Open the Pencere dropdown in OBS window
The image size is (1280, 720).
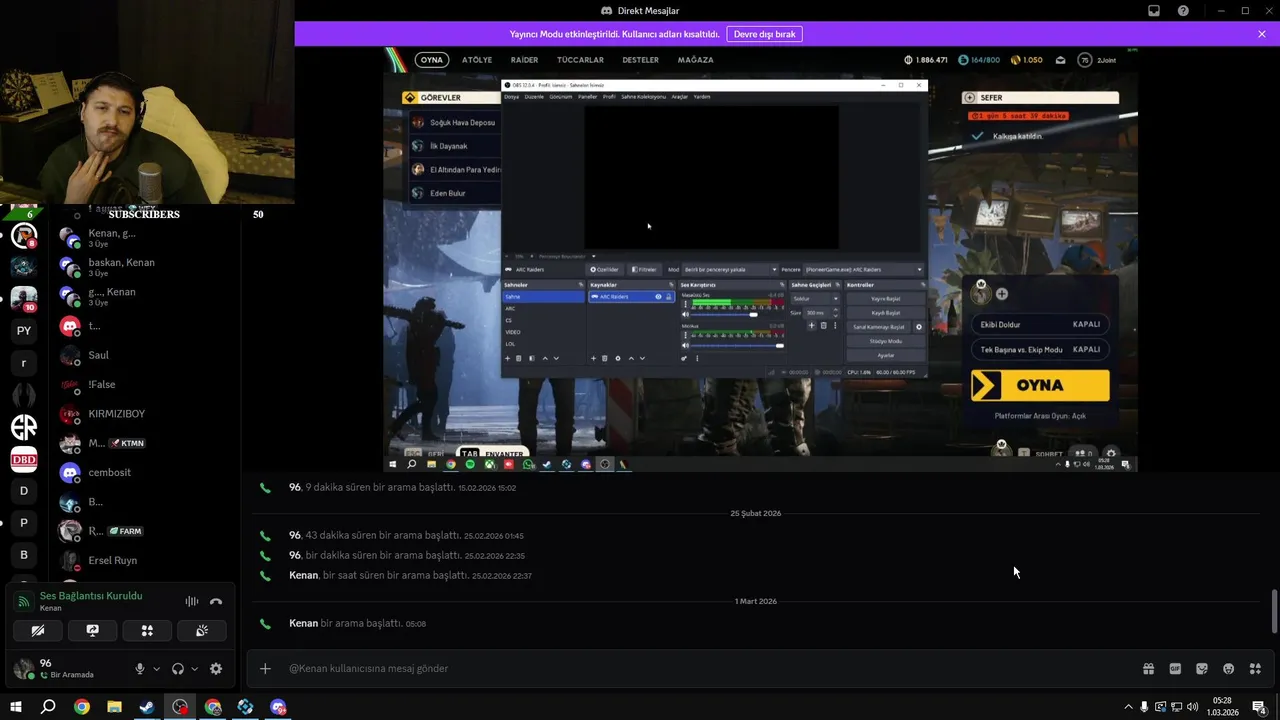pos(864,269)
